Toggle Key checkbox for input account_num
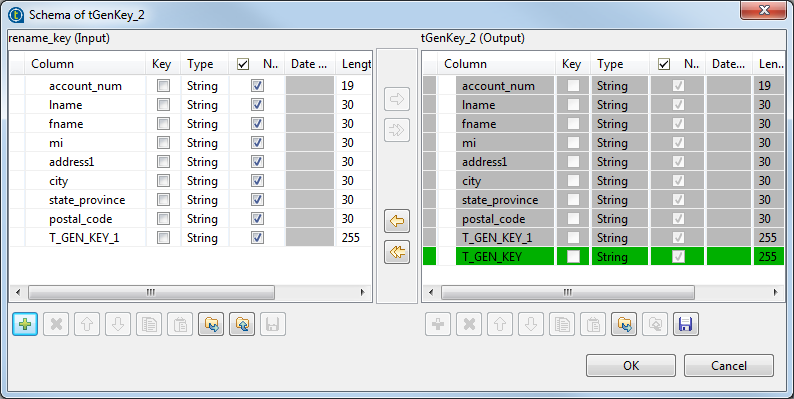The width and height of the screenshot is (794, 399). [163, 86]
